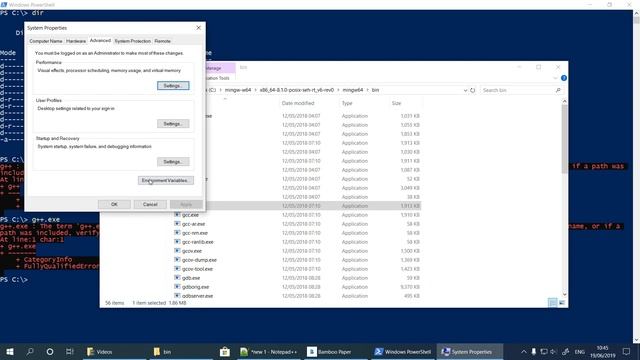Click mingw-w64 in address breadcrumb
The image size is (640, 360).
(238, 90)
